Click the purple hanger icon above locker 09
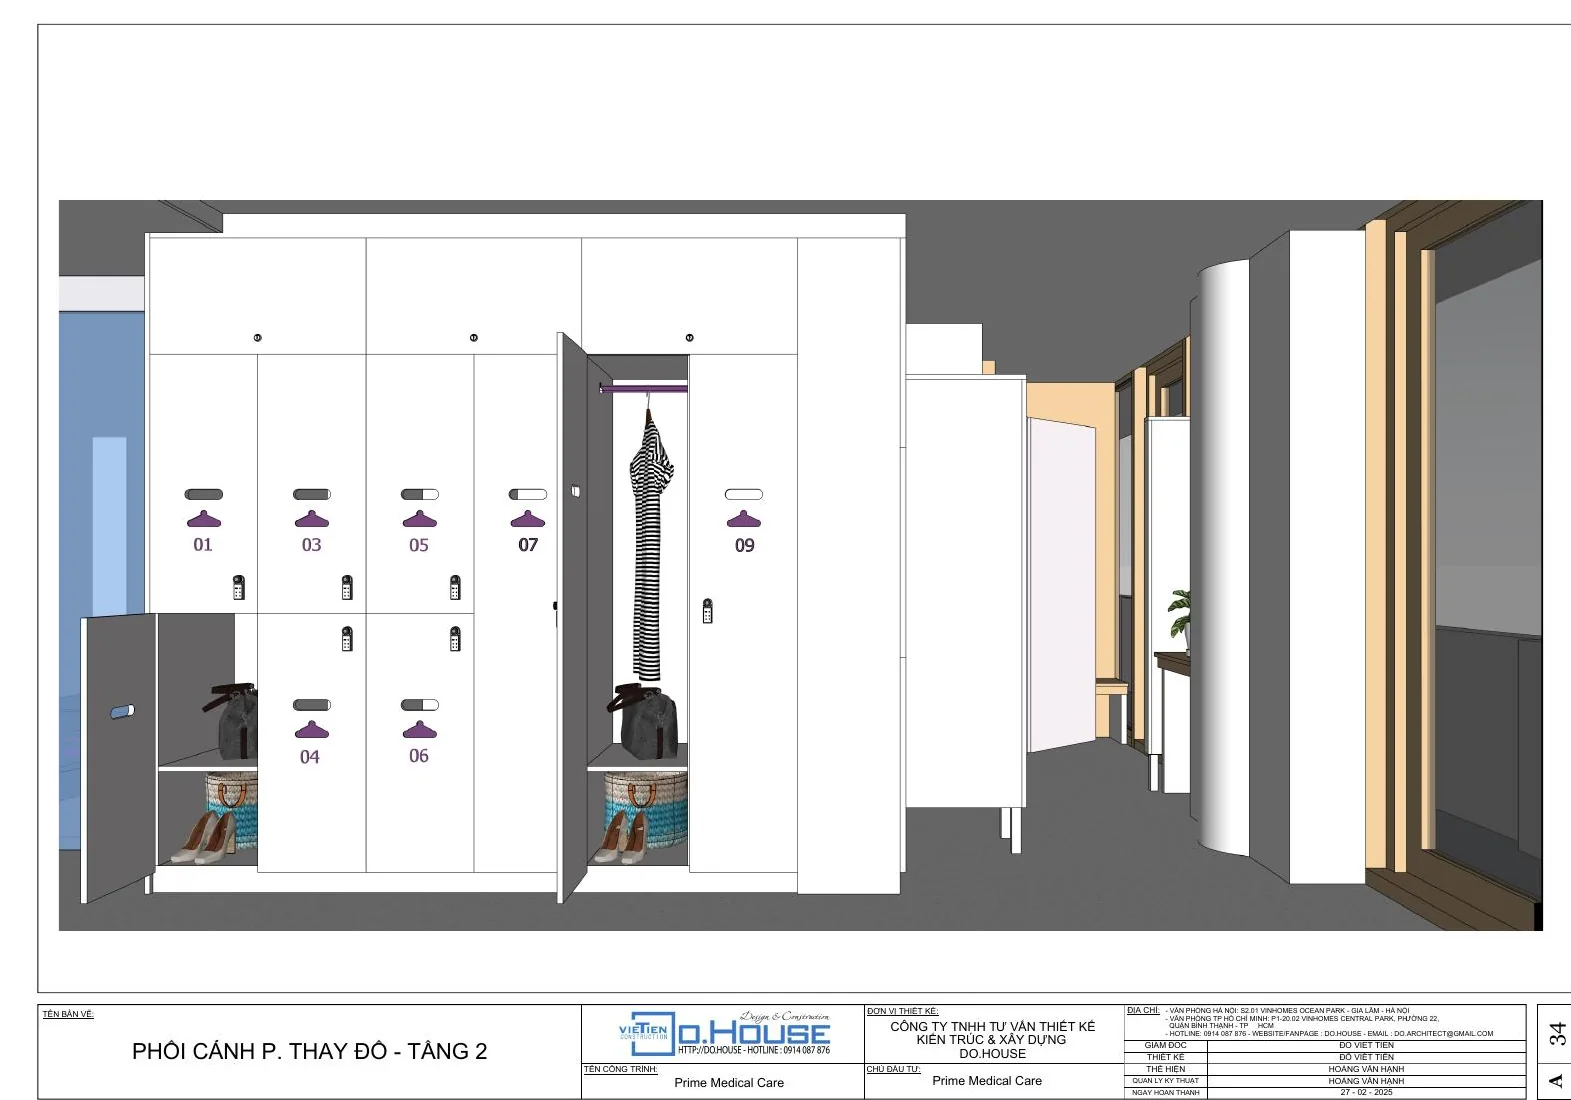The height and width of the screenshot is (1100, 1571). tap(743, 519)
